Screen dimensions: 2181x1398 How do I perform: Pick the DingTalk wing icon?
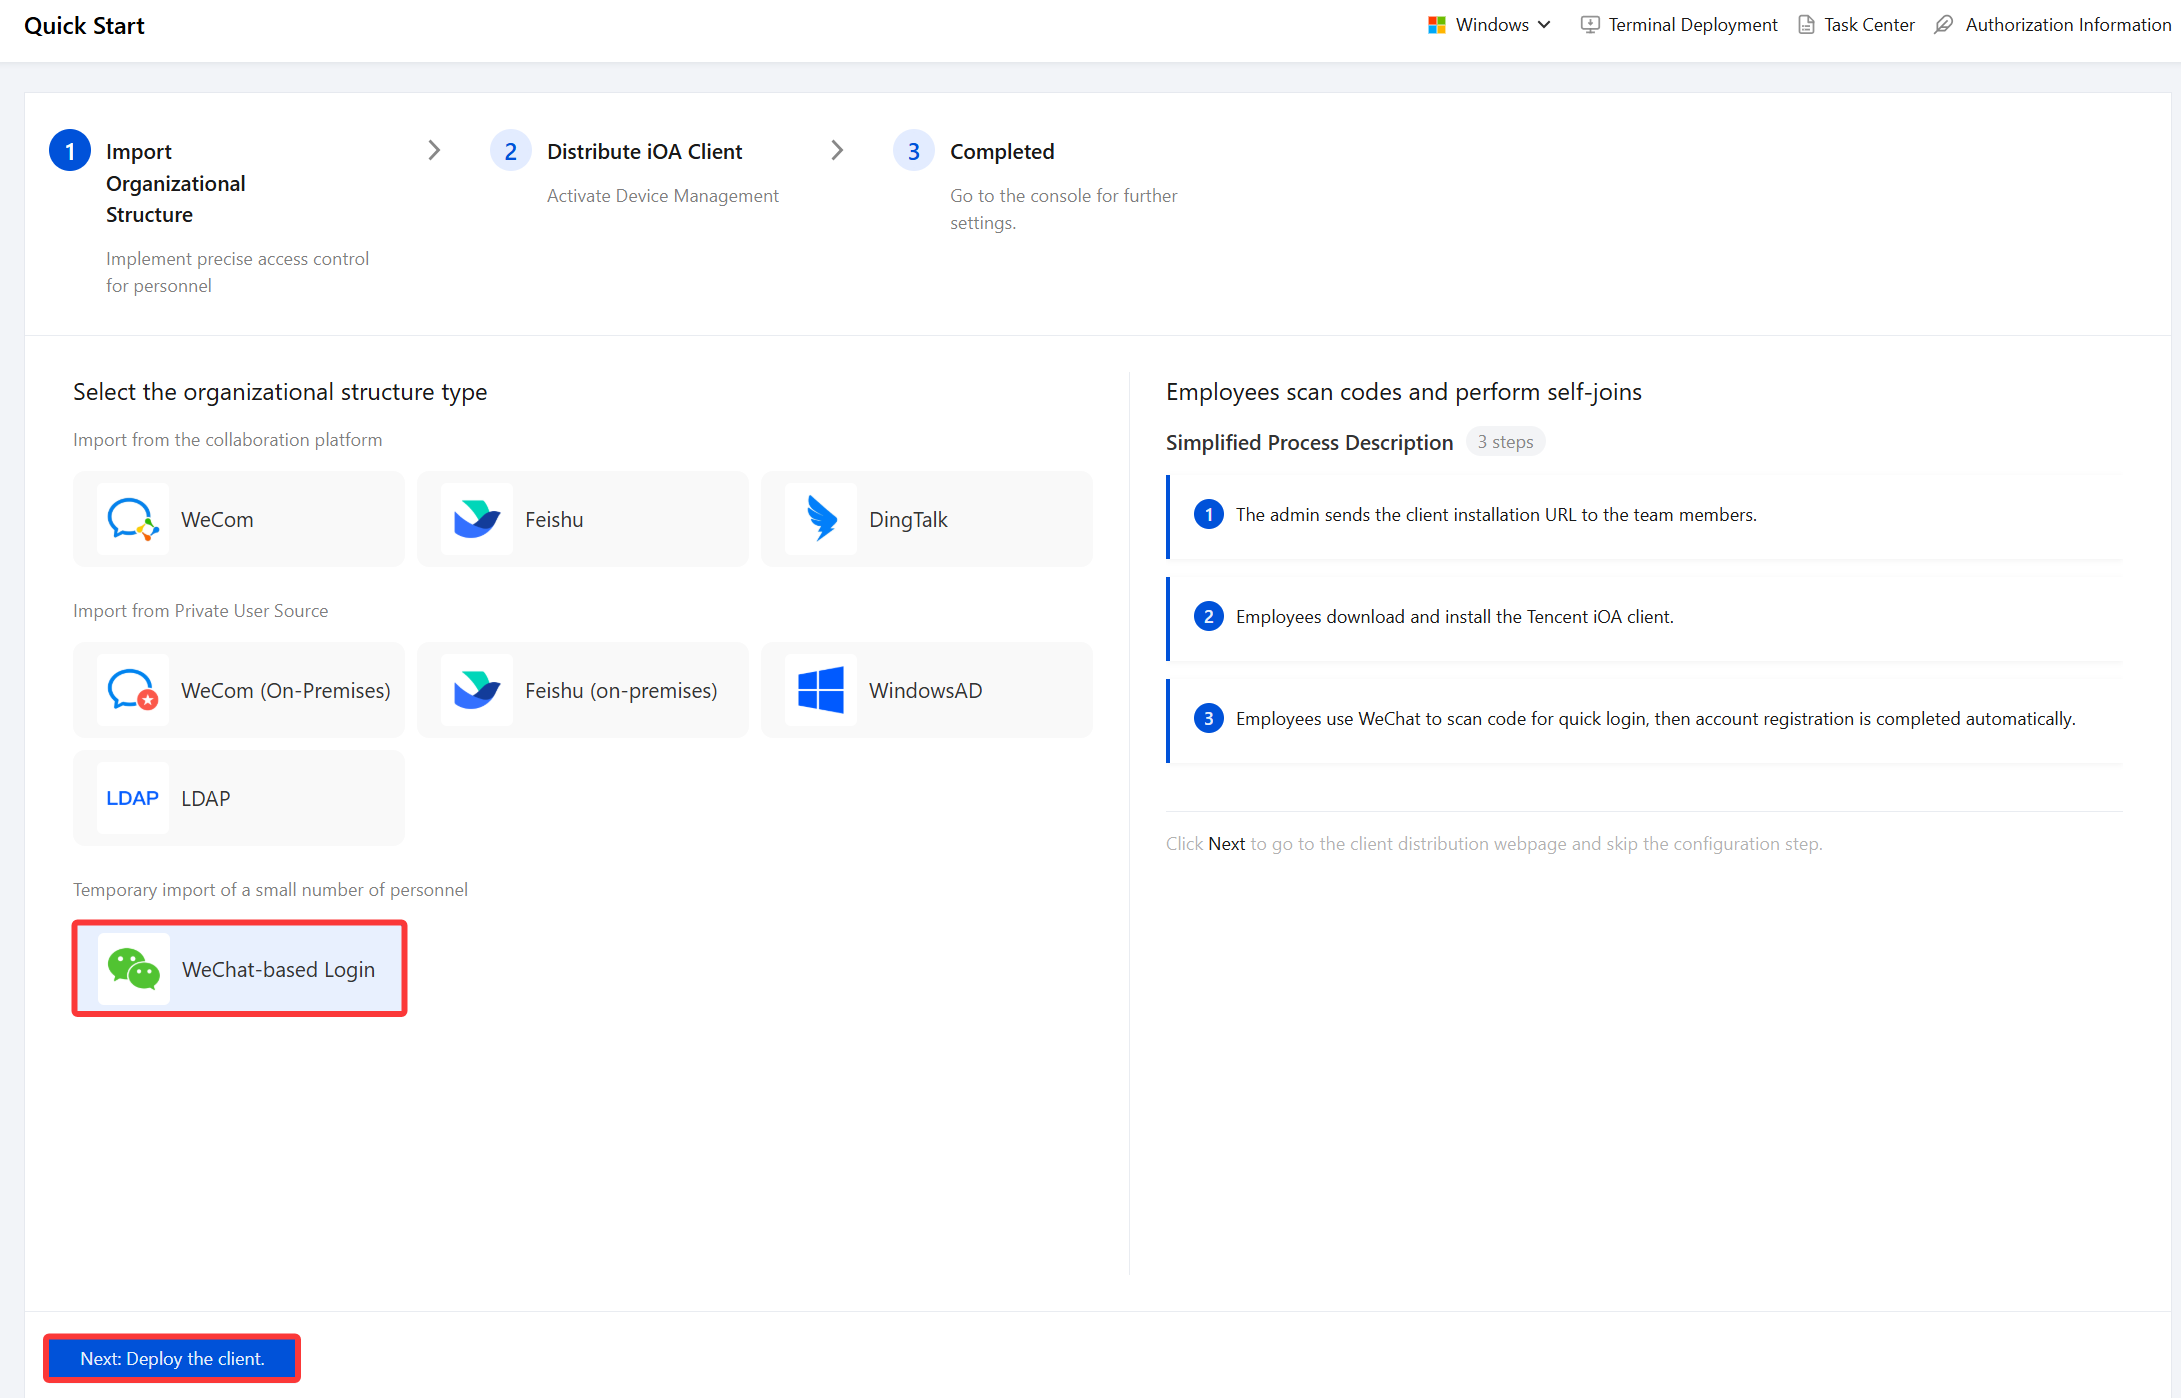[x=821, y=519]
